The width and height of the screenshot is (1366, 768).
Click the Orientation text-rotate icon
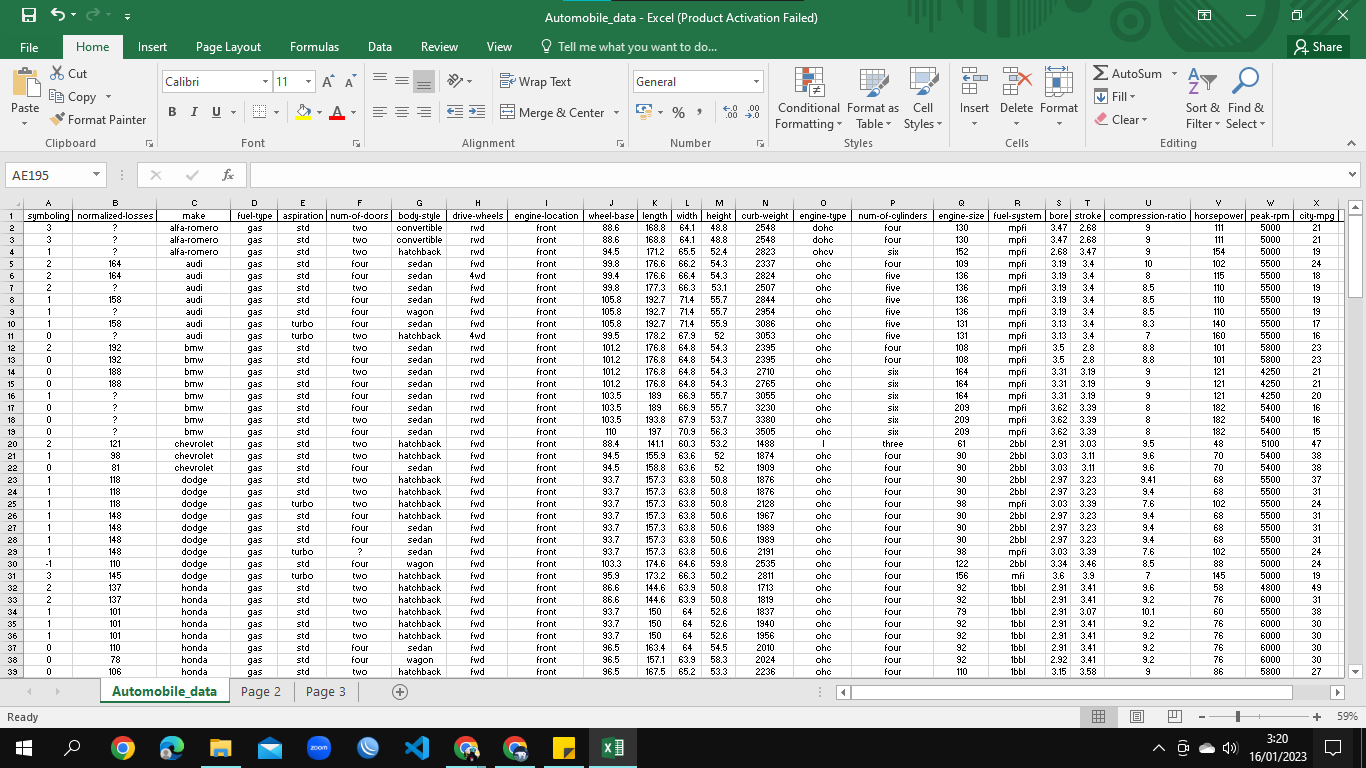point(455,81)
